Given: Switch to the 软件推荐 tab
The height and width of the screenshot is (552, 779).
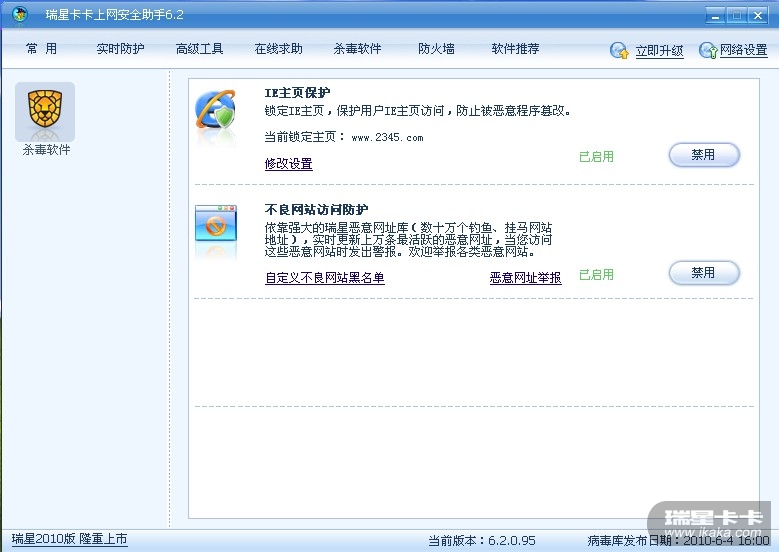Looking at the screenshot, I should tap(515, 49).
